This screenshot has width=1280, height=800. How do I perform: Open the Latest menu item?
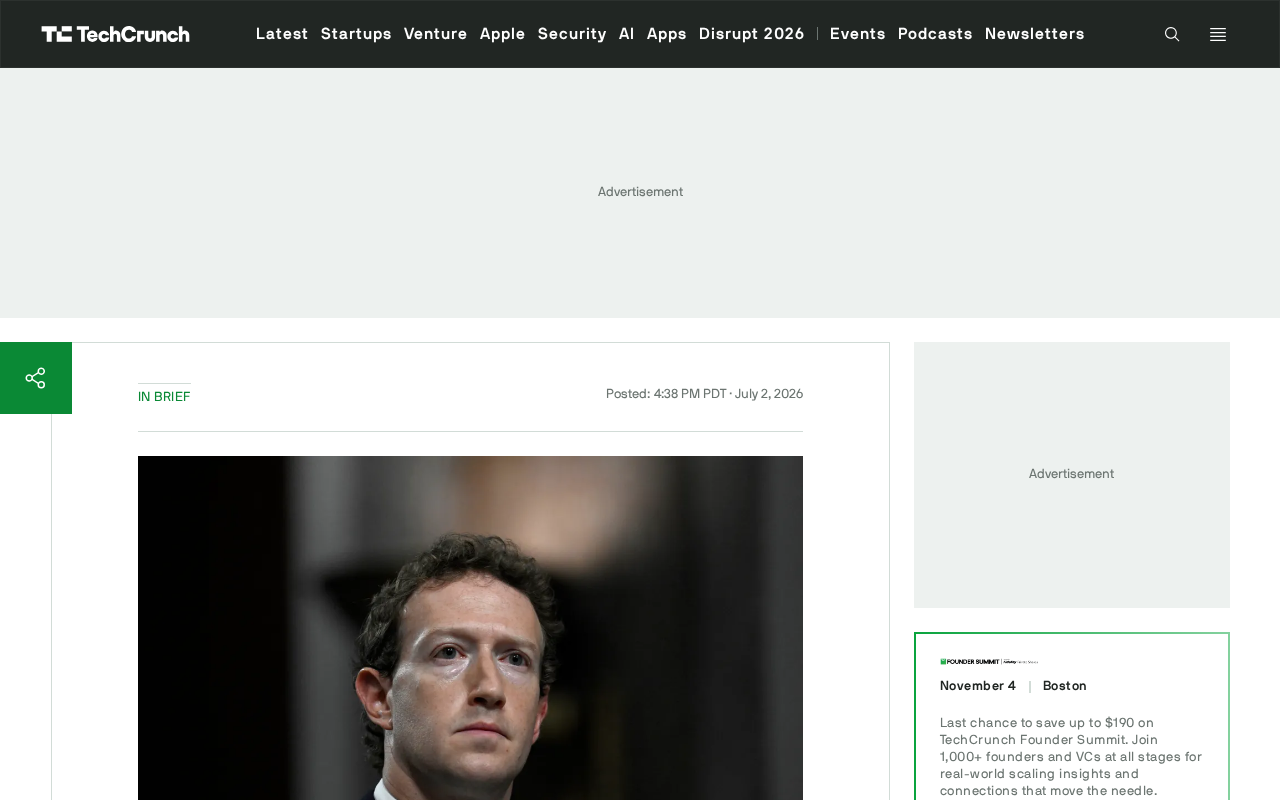click(282, 34)
